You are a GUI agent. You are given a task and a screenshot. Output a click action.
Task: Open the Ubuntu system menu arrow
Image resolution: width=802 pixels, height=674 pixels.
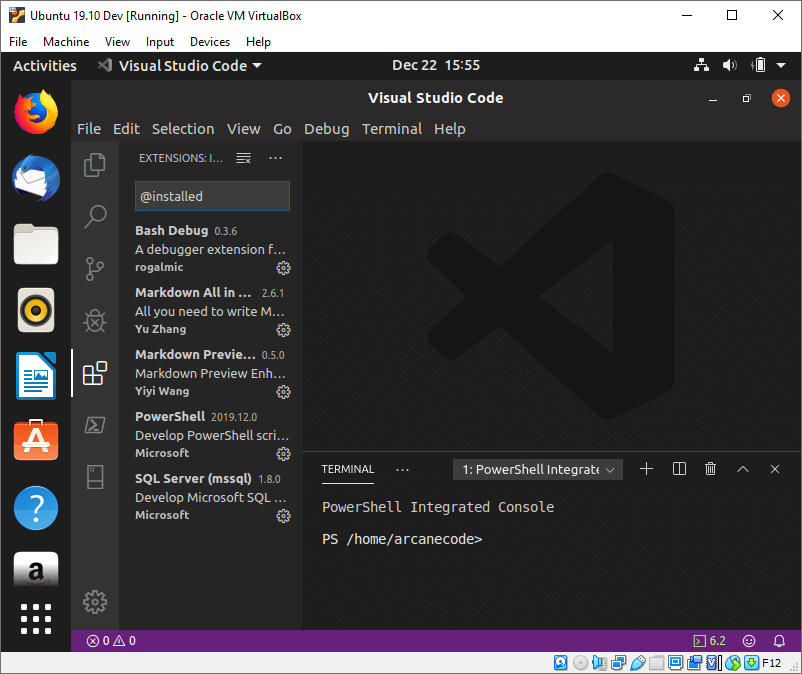click(x=781, y=65)
